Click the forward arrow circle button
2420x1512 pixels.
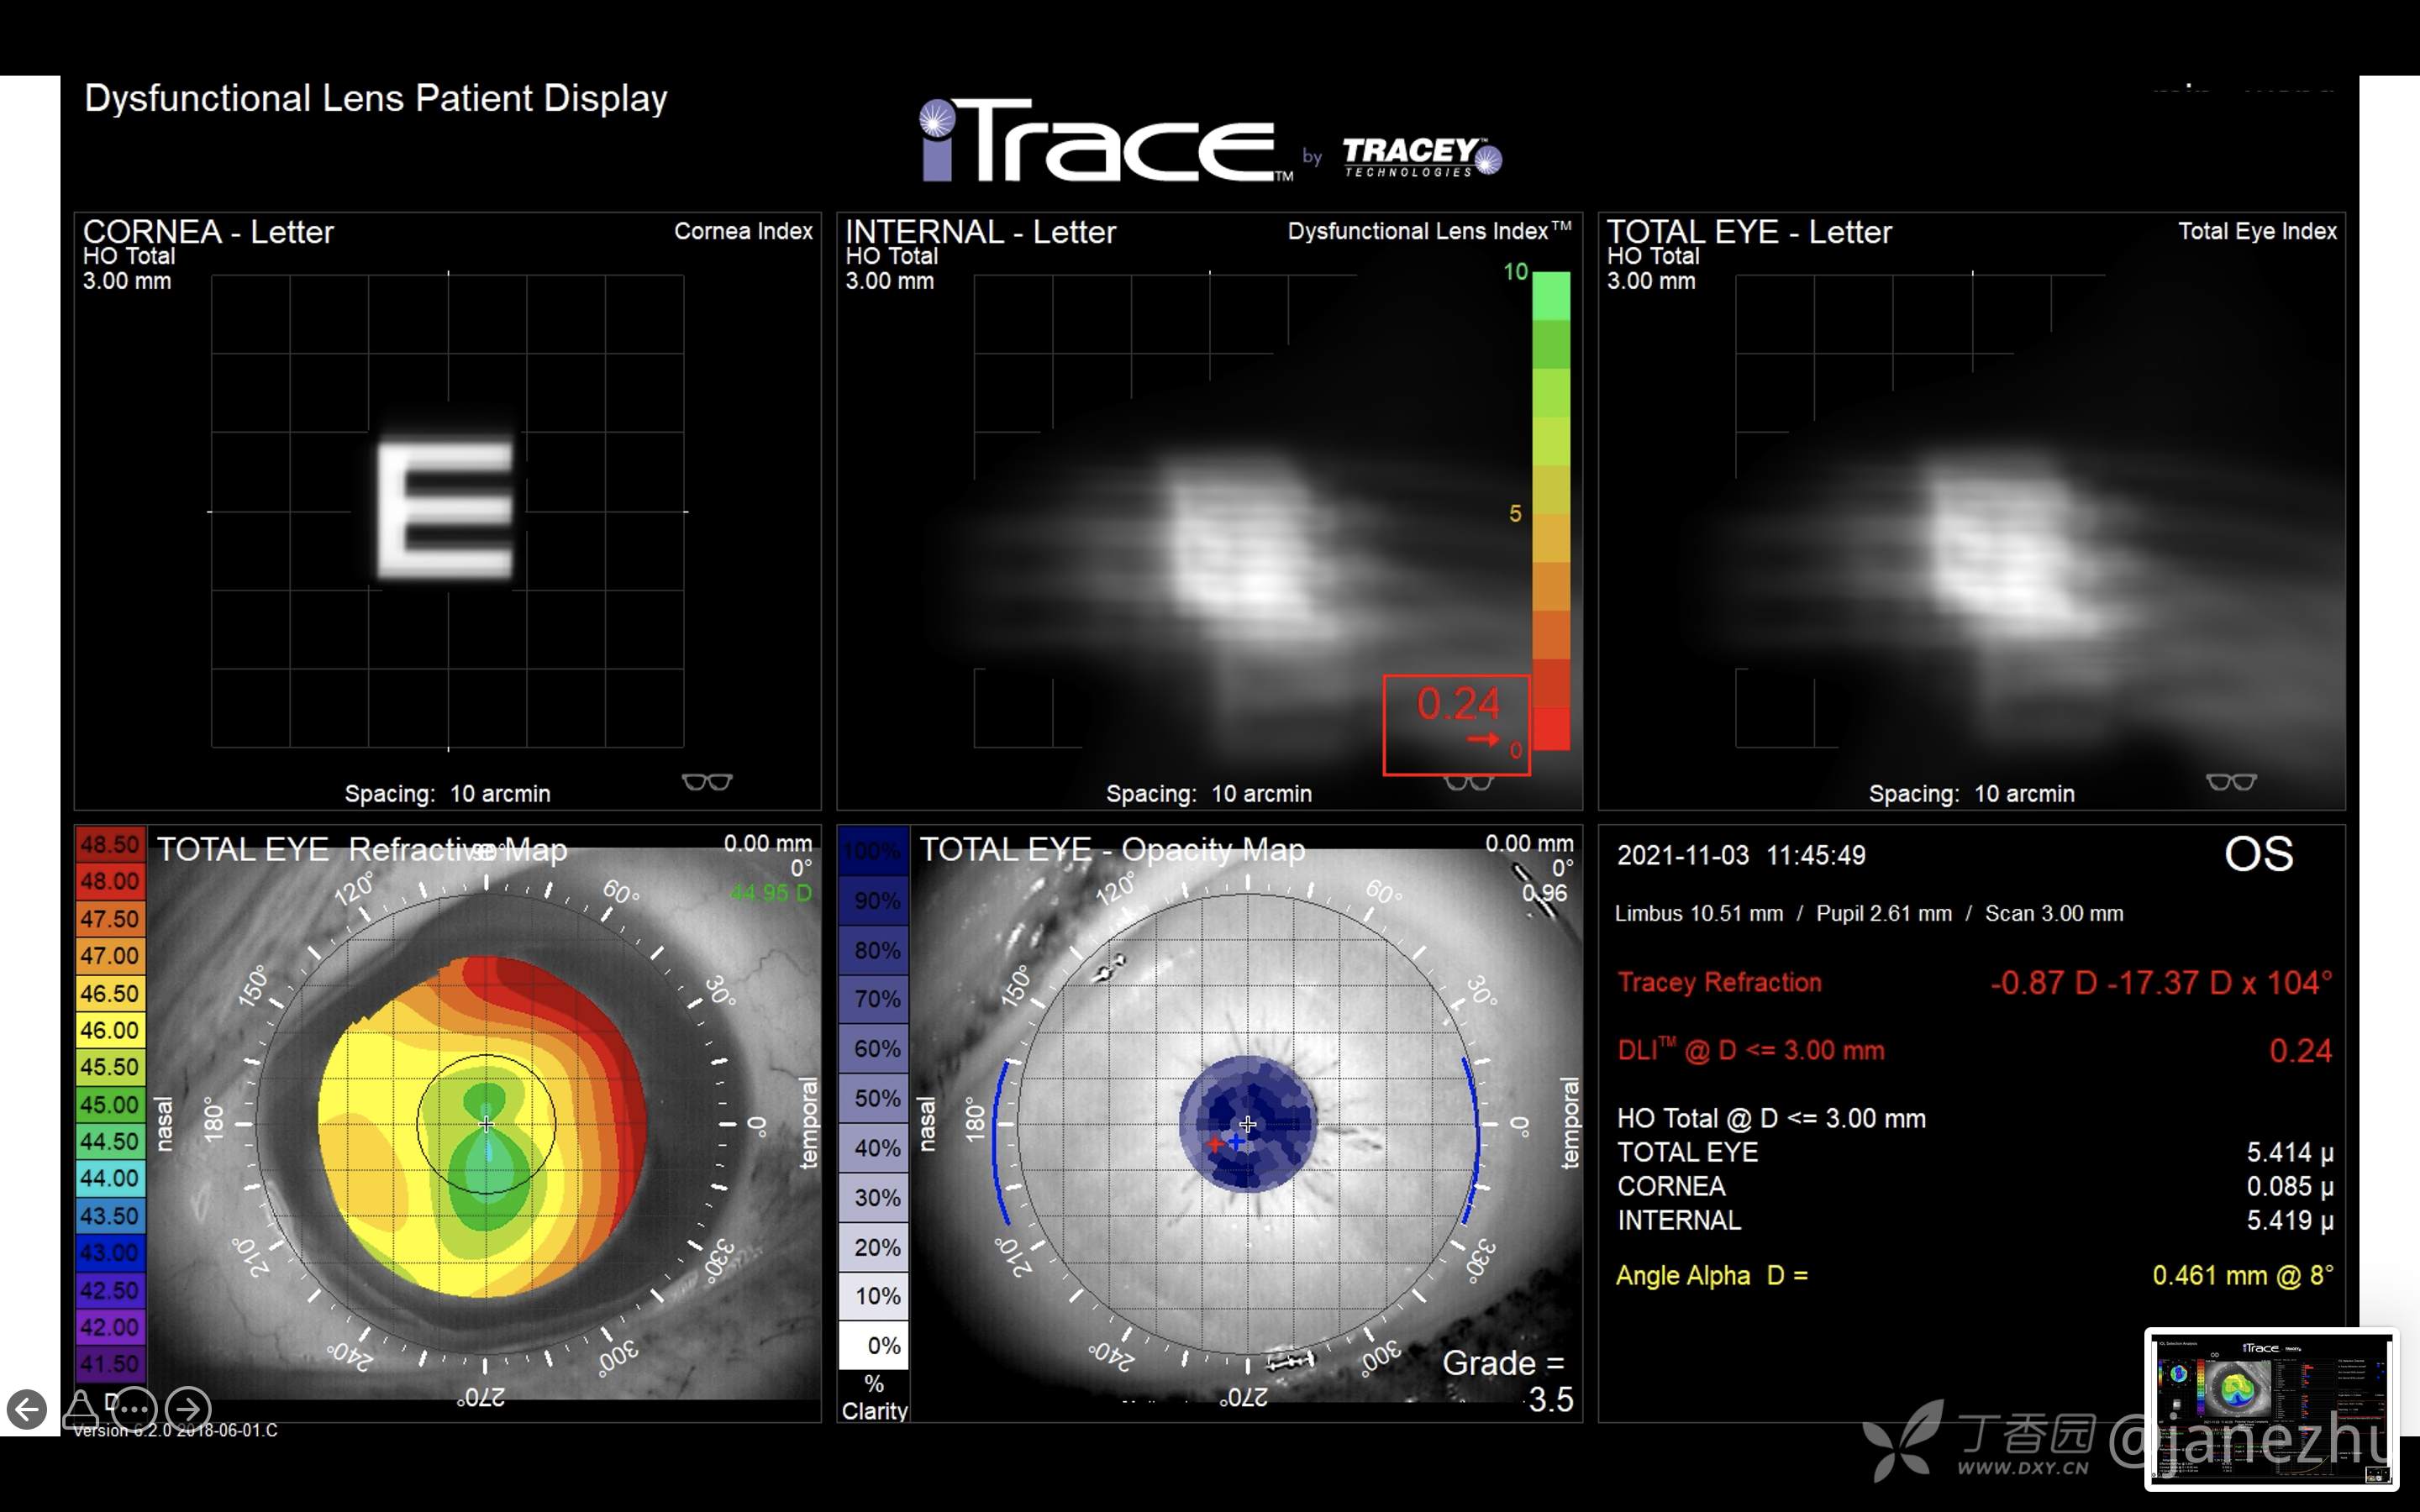pos(188,1409)
